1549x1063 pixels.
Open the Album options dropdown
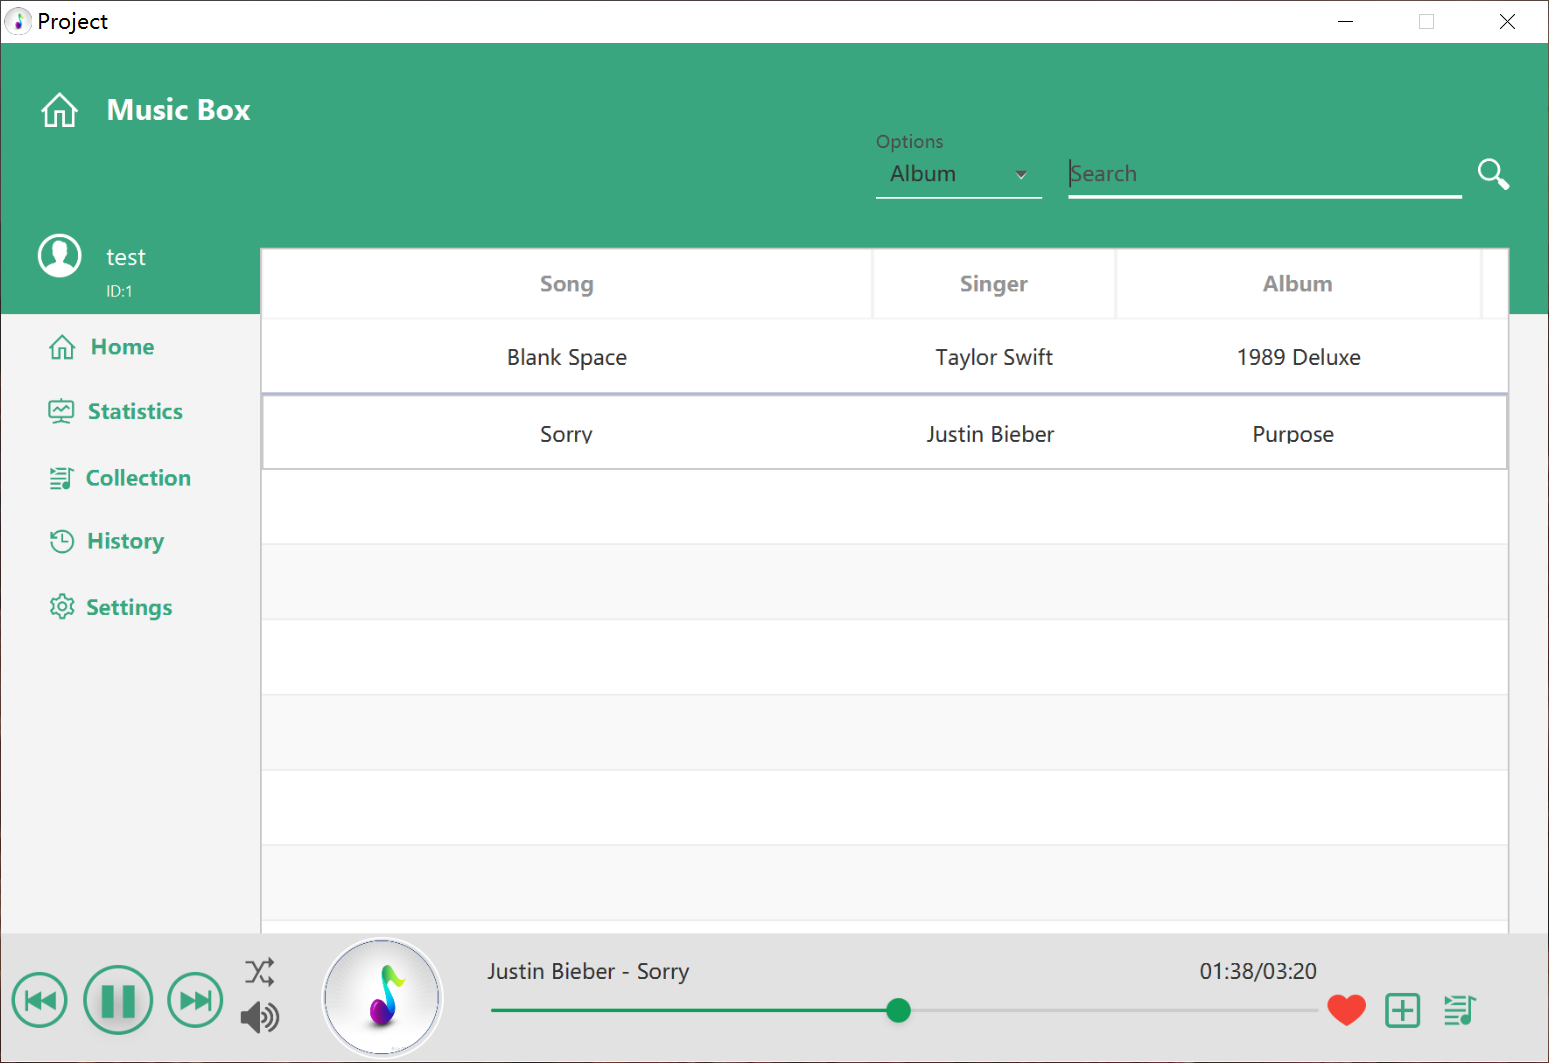click(x=959, y=174)
